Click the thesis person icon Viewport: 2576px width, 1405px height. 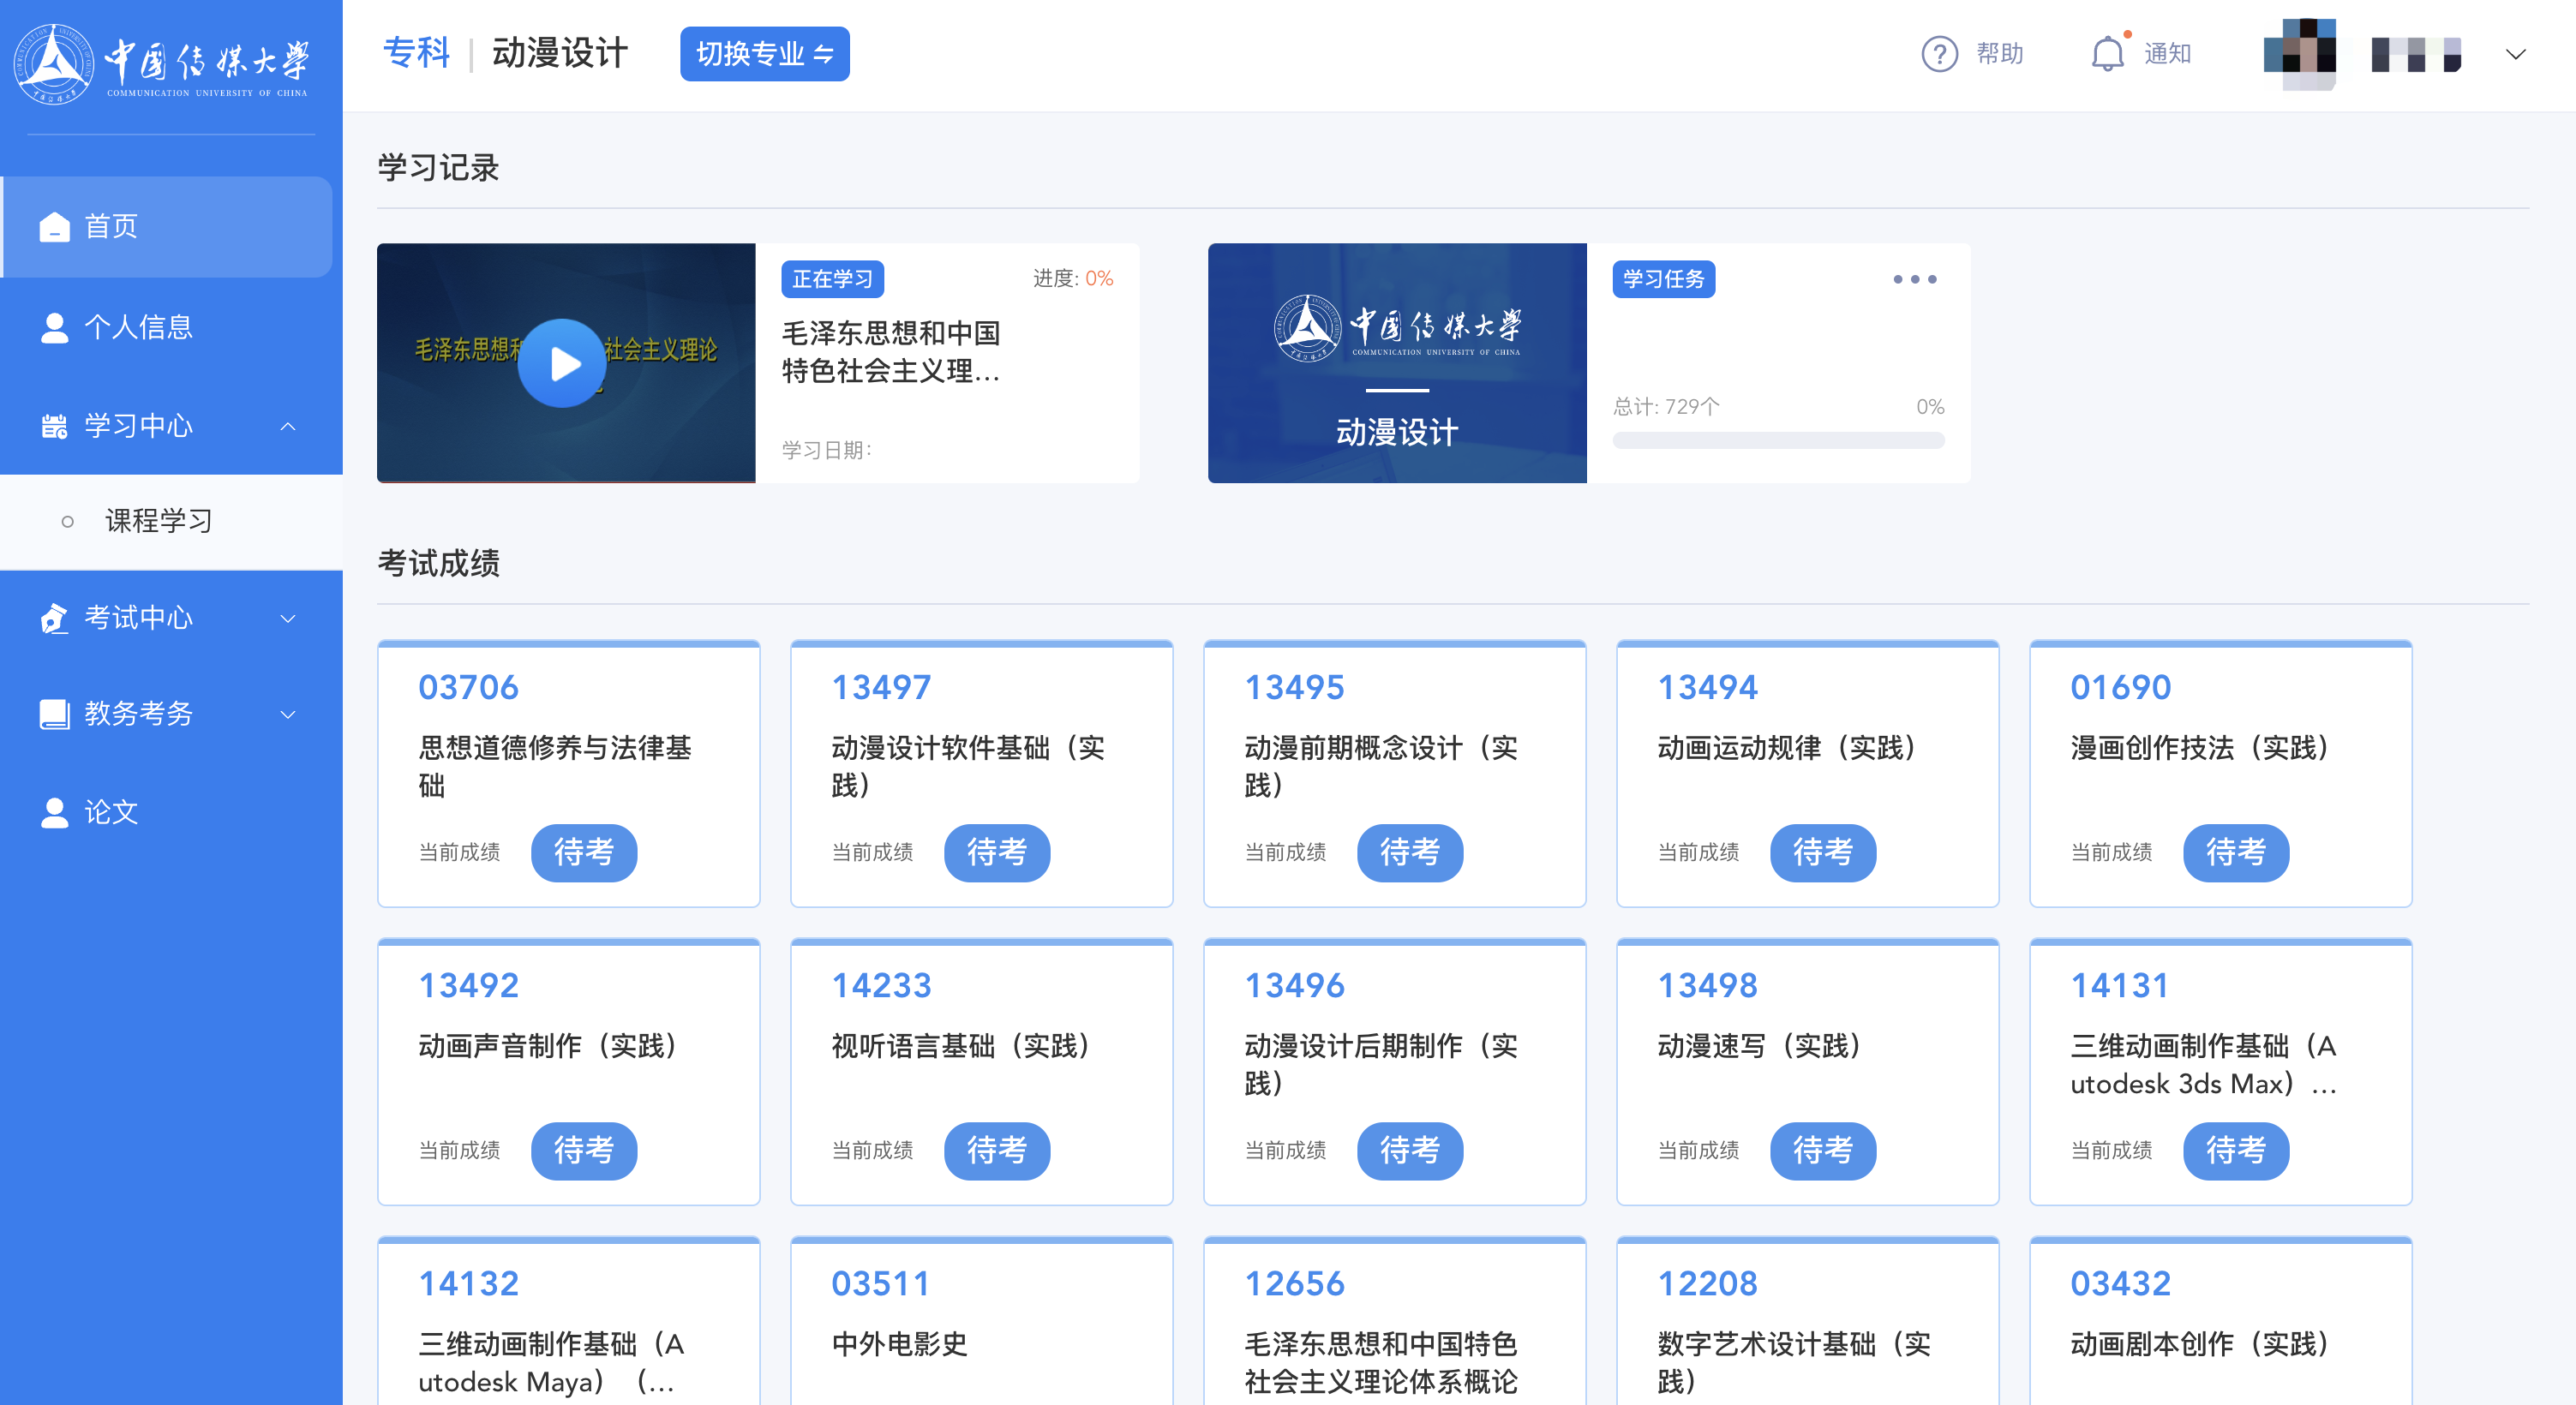(54, 812)
